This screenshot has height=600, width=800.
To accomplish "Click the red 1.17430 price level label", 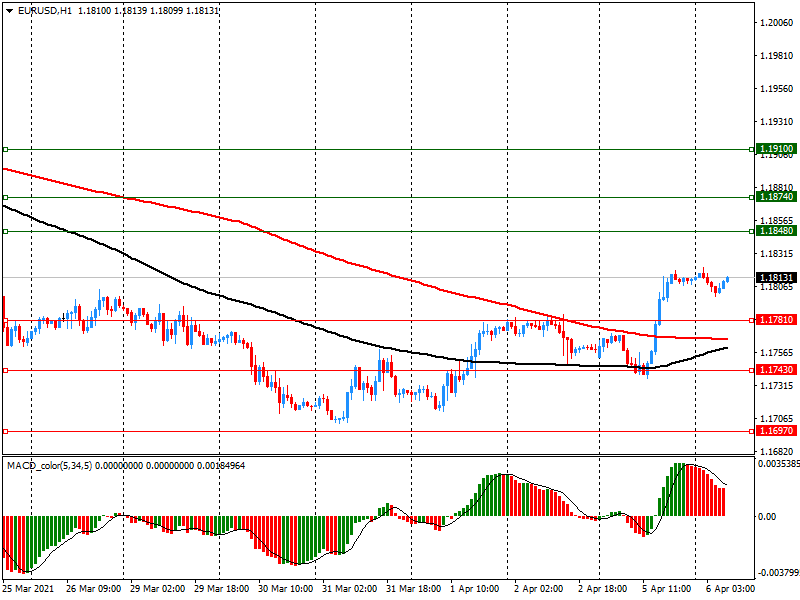I will [775, 370].
